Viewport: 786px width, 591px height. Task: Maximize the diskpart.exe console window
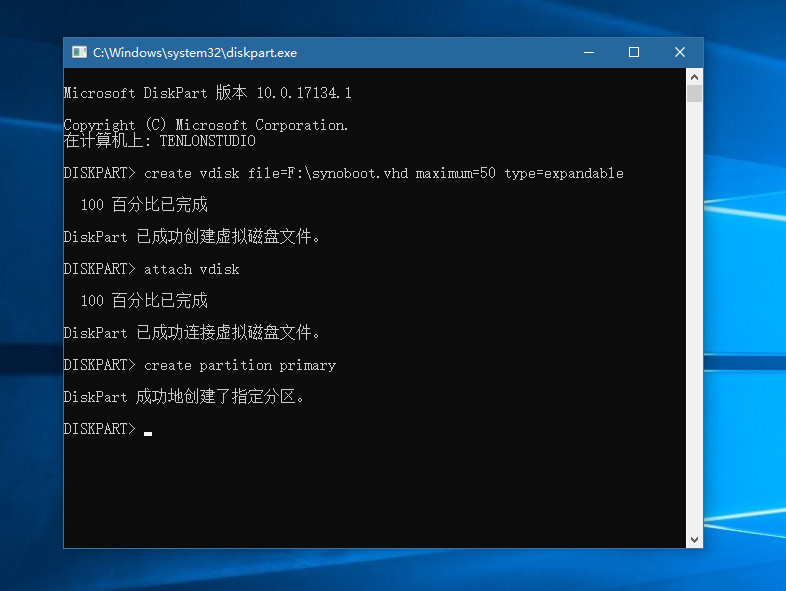pyautogui.click(x=633, y=53)
